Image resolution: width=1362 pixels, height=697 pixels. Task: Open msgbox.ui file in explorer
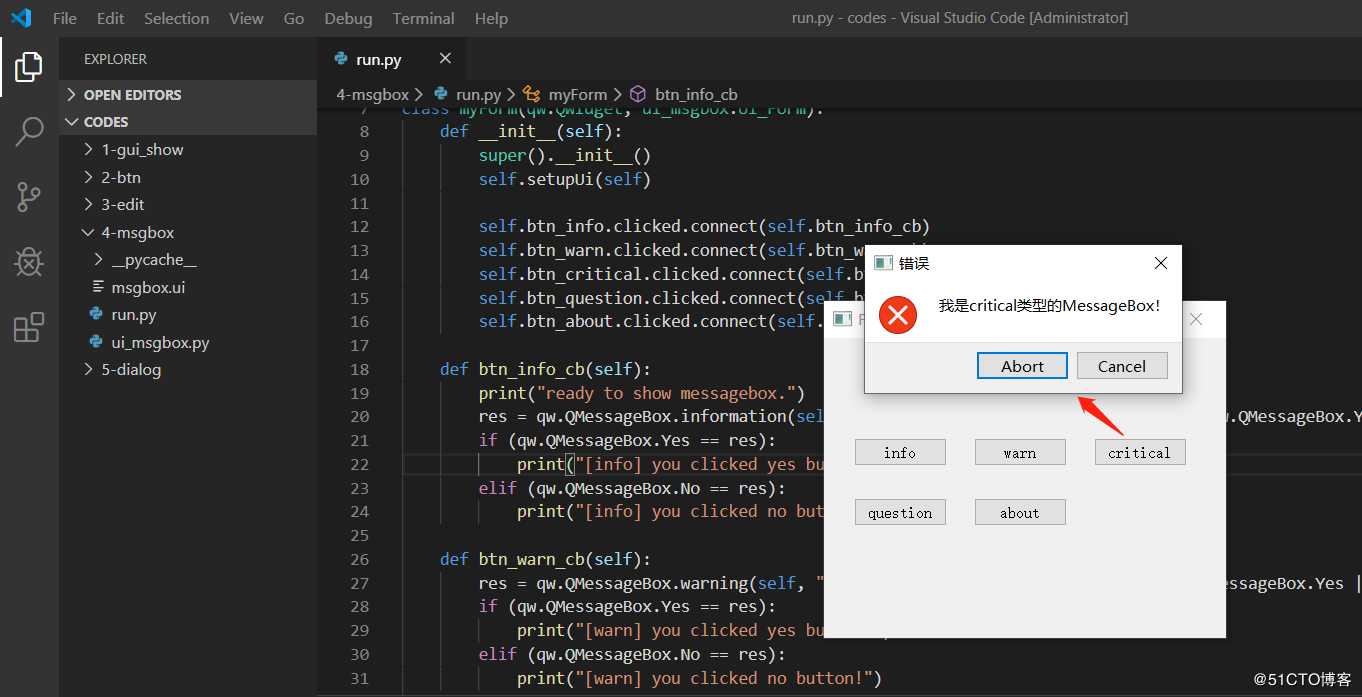pos(188,287)
